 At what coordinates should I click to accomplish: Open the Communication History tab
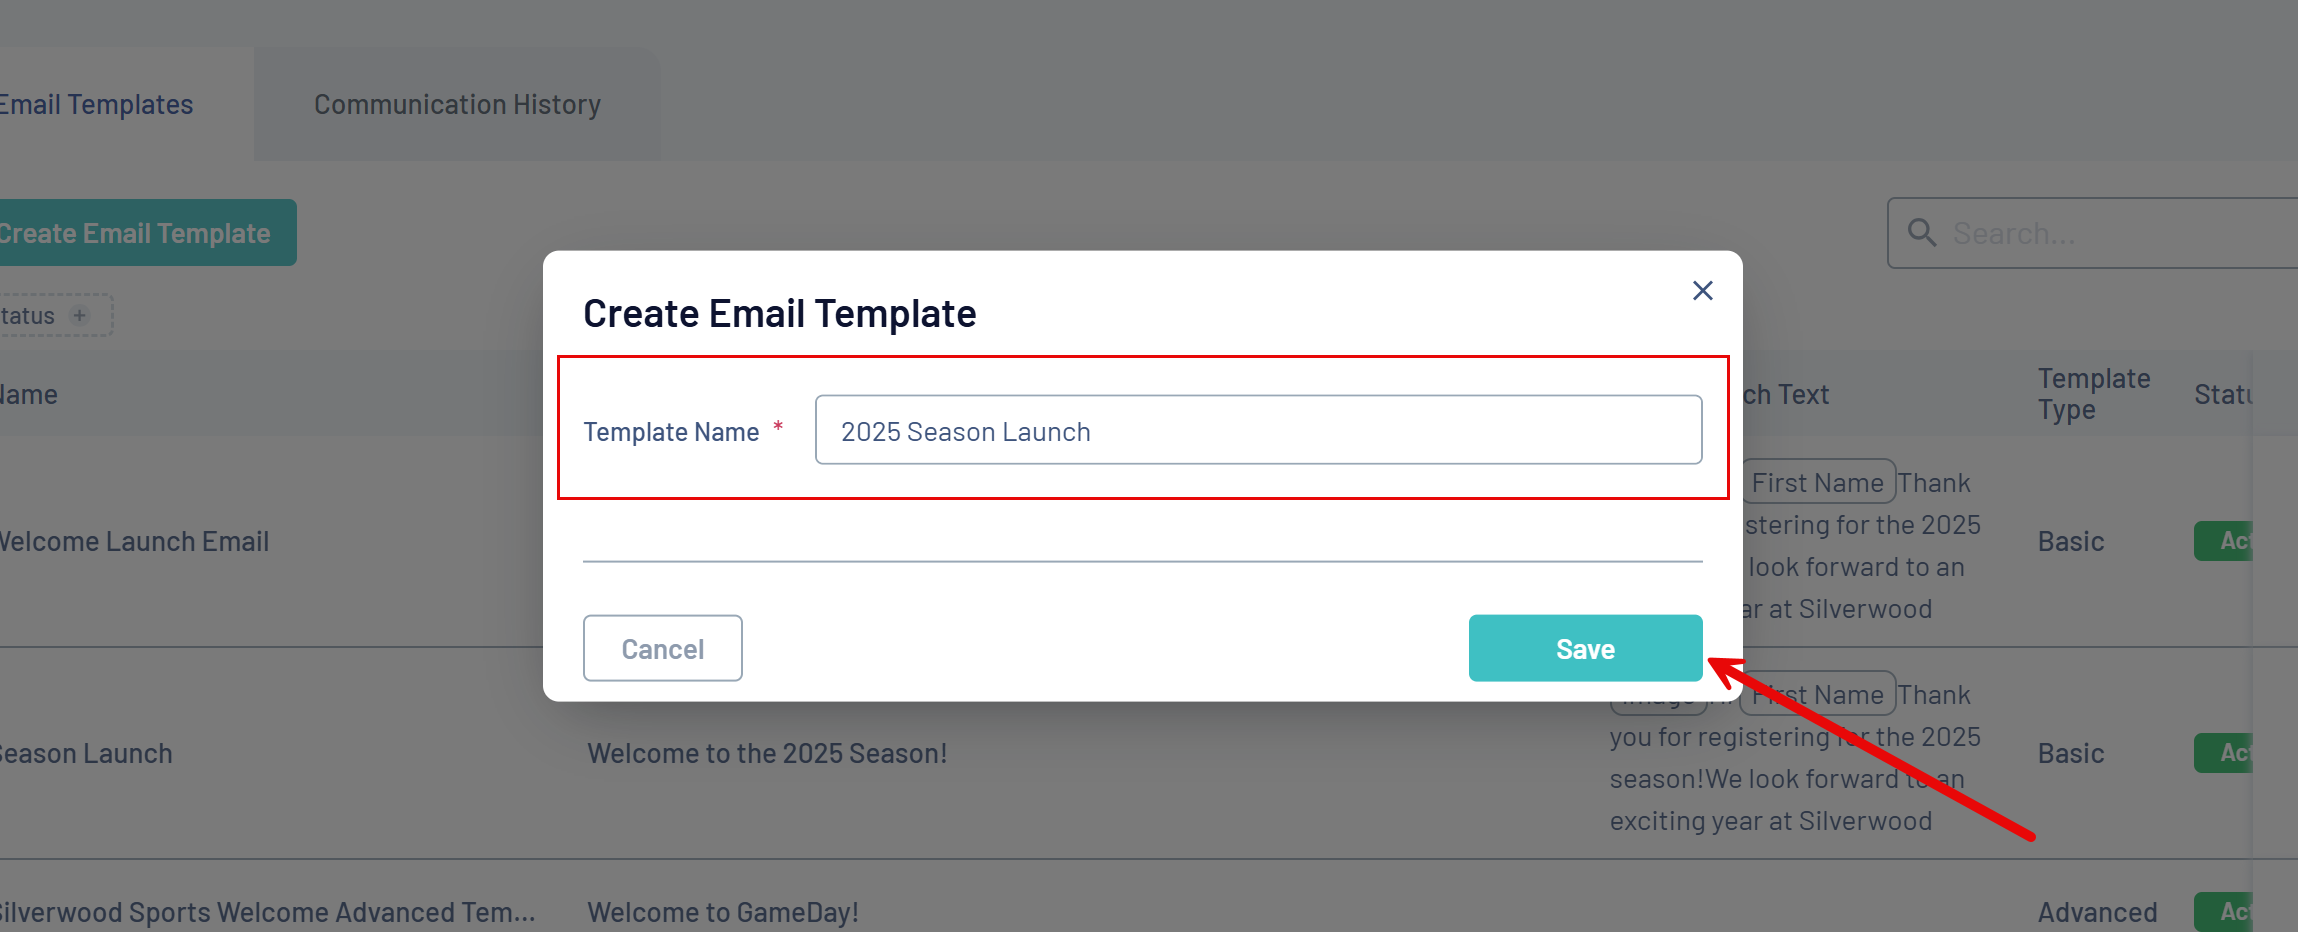point(457,104)
